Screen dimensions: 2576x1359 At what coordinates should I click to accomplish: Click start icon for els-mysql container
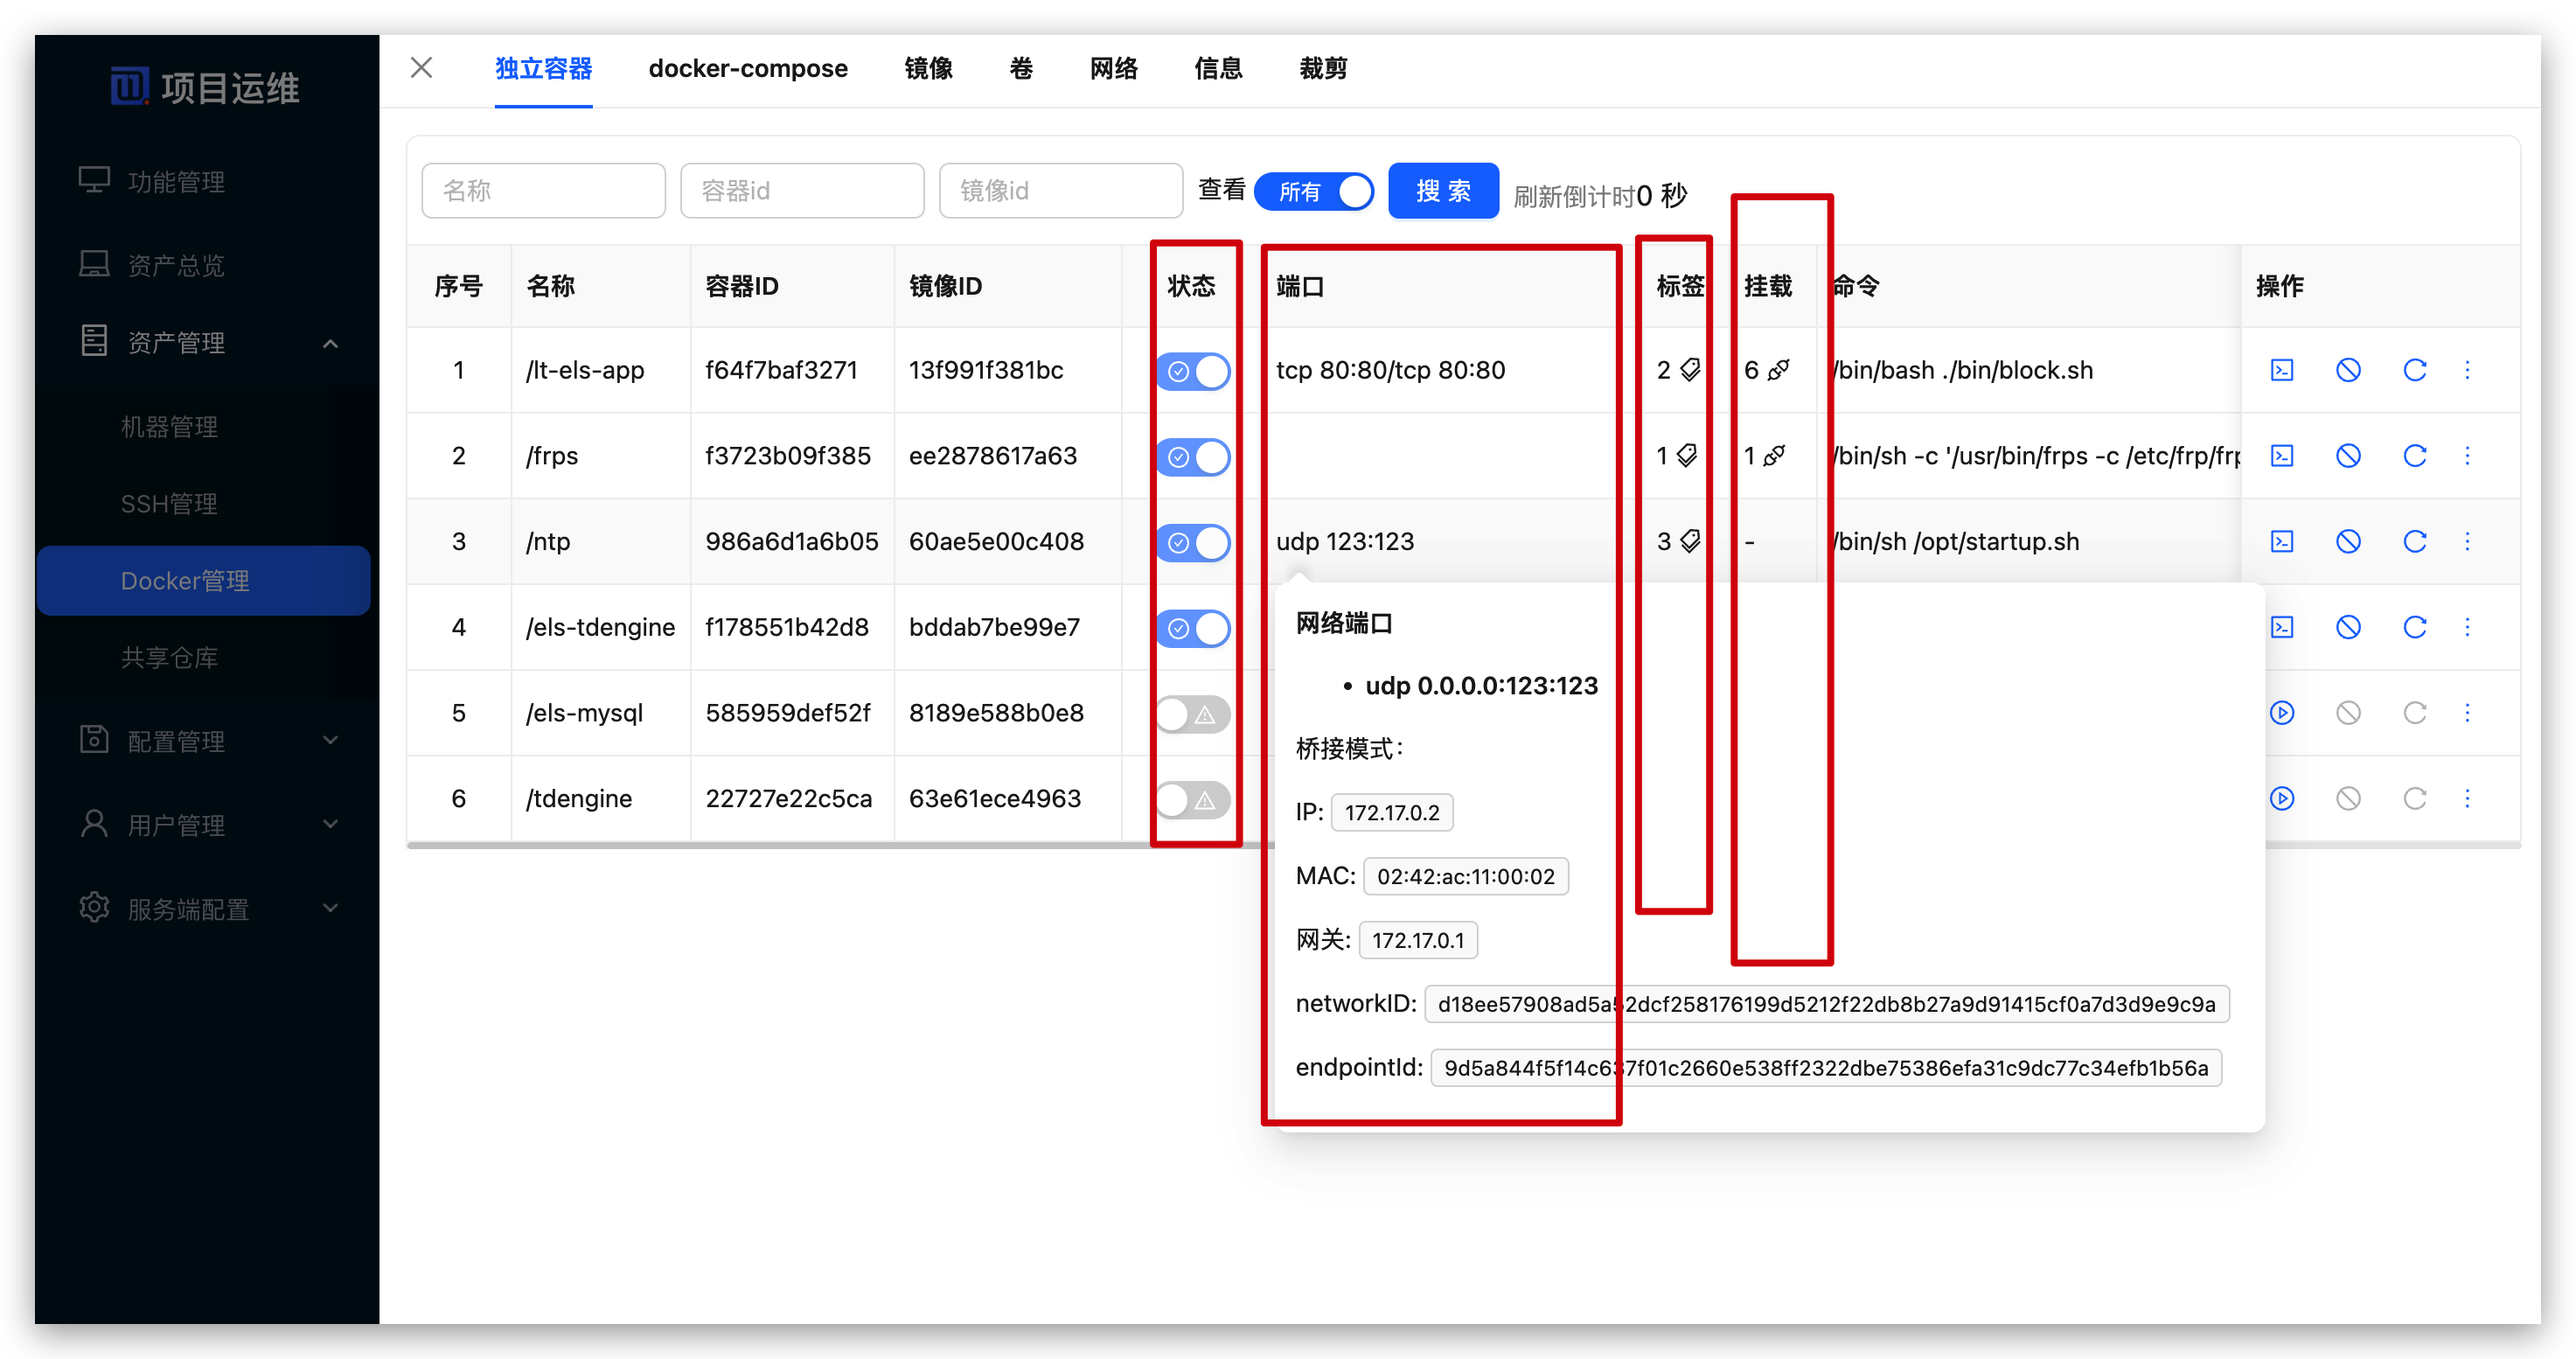(x=2281, y=713)
